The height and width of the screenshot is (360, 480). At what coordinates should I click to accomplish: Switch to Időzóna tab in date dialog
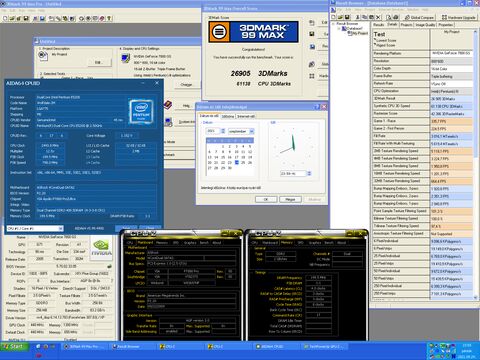tap(228, 116)
